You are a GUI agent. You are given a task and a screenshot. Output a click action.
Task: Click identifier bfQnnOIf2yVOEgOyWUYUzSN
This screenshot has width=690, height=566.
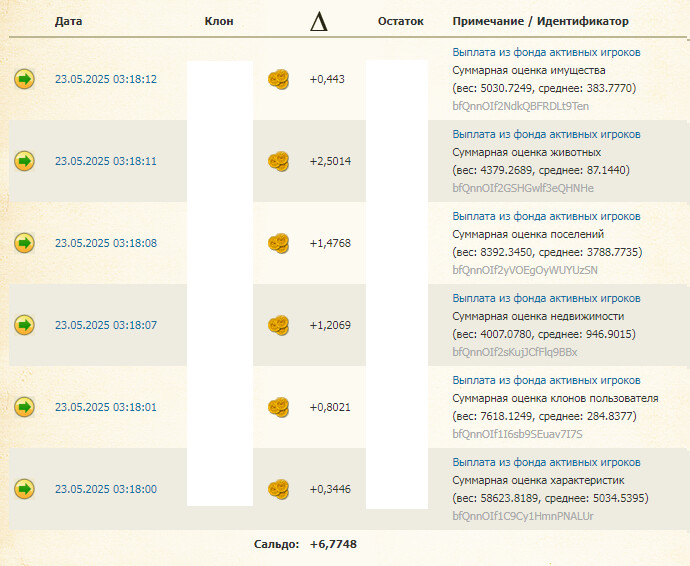point(525,270)
